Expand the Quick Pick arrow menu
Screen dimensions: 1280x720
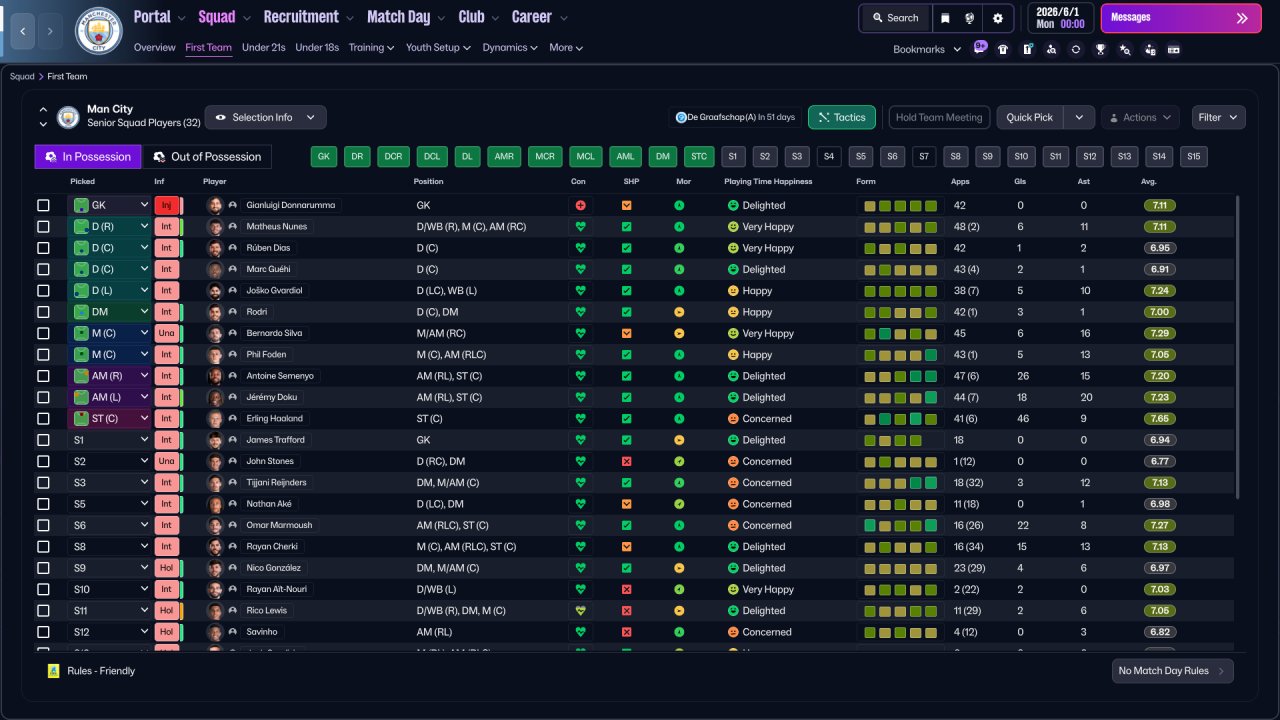1078,117
